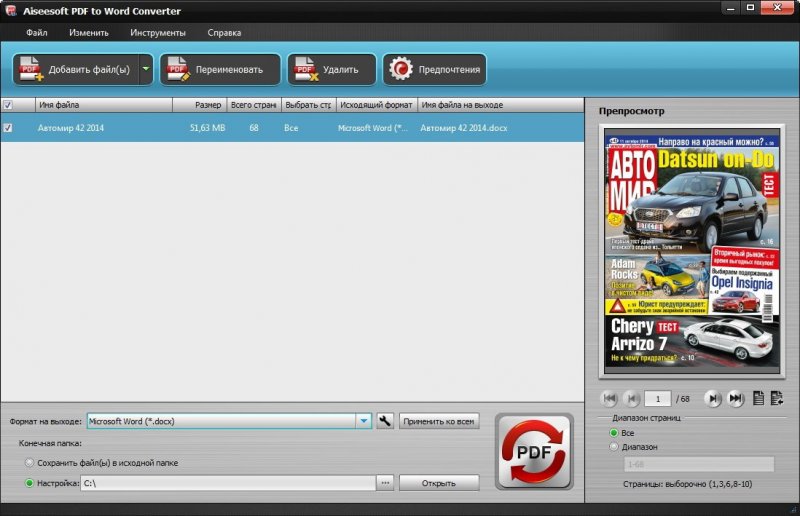800x516 pixels.
Task: Click the 1-68 page range field
Action: [x=698, y=464]
